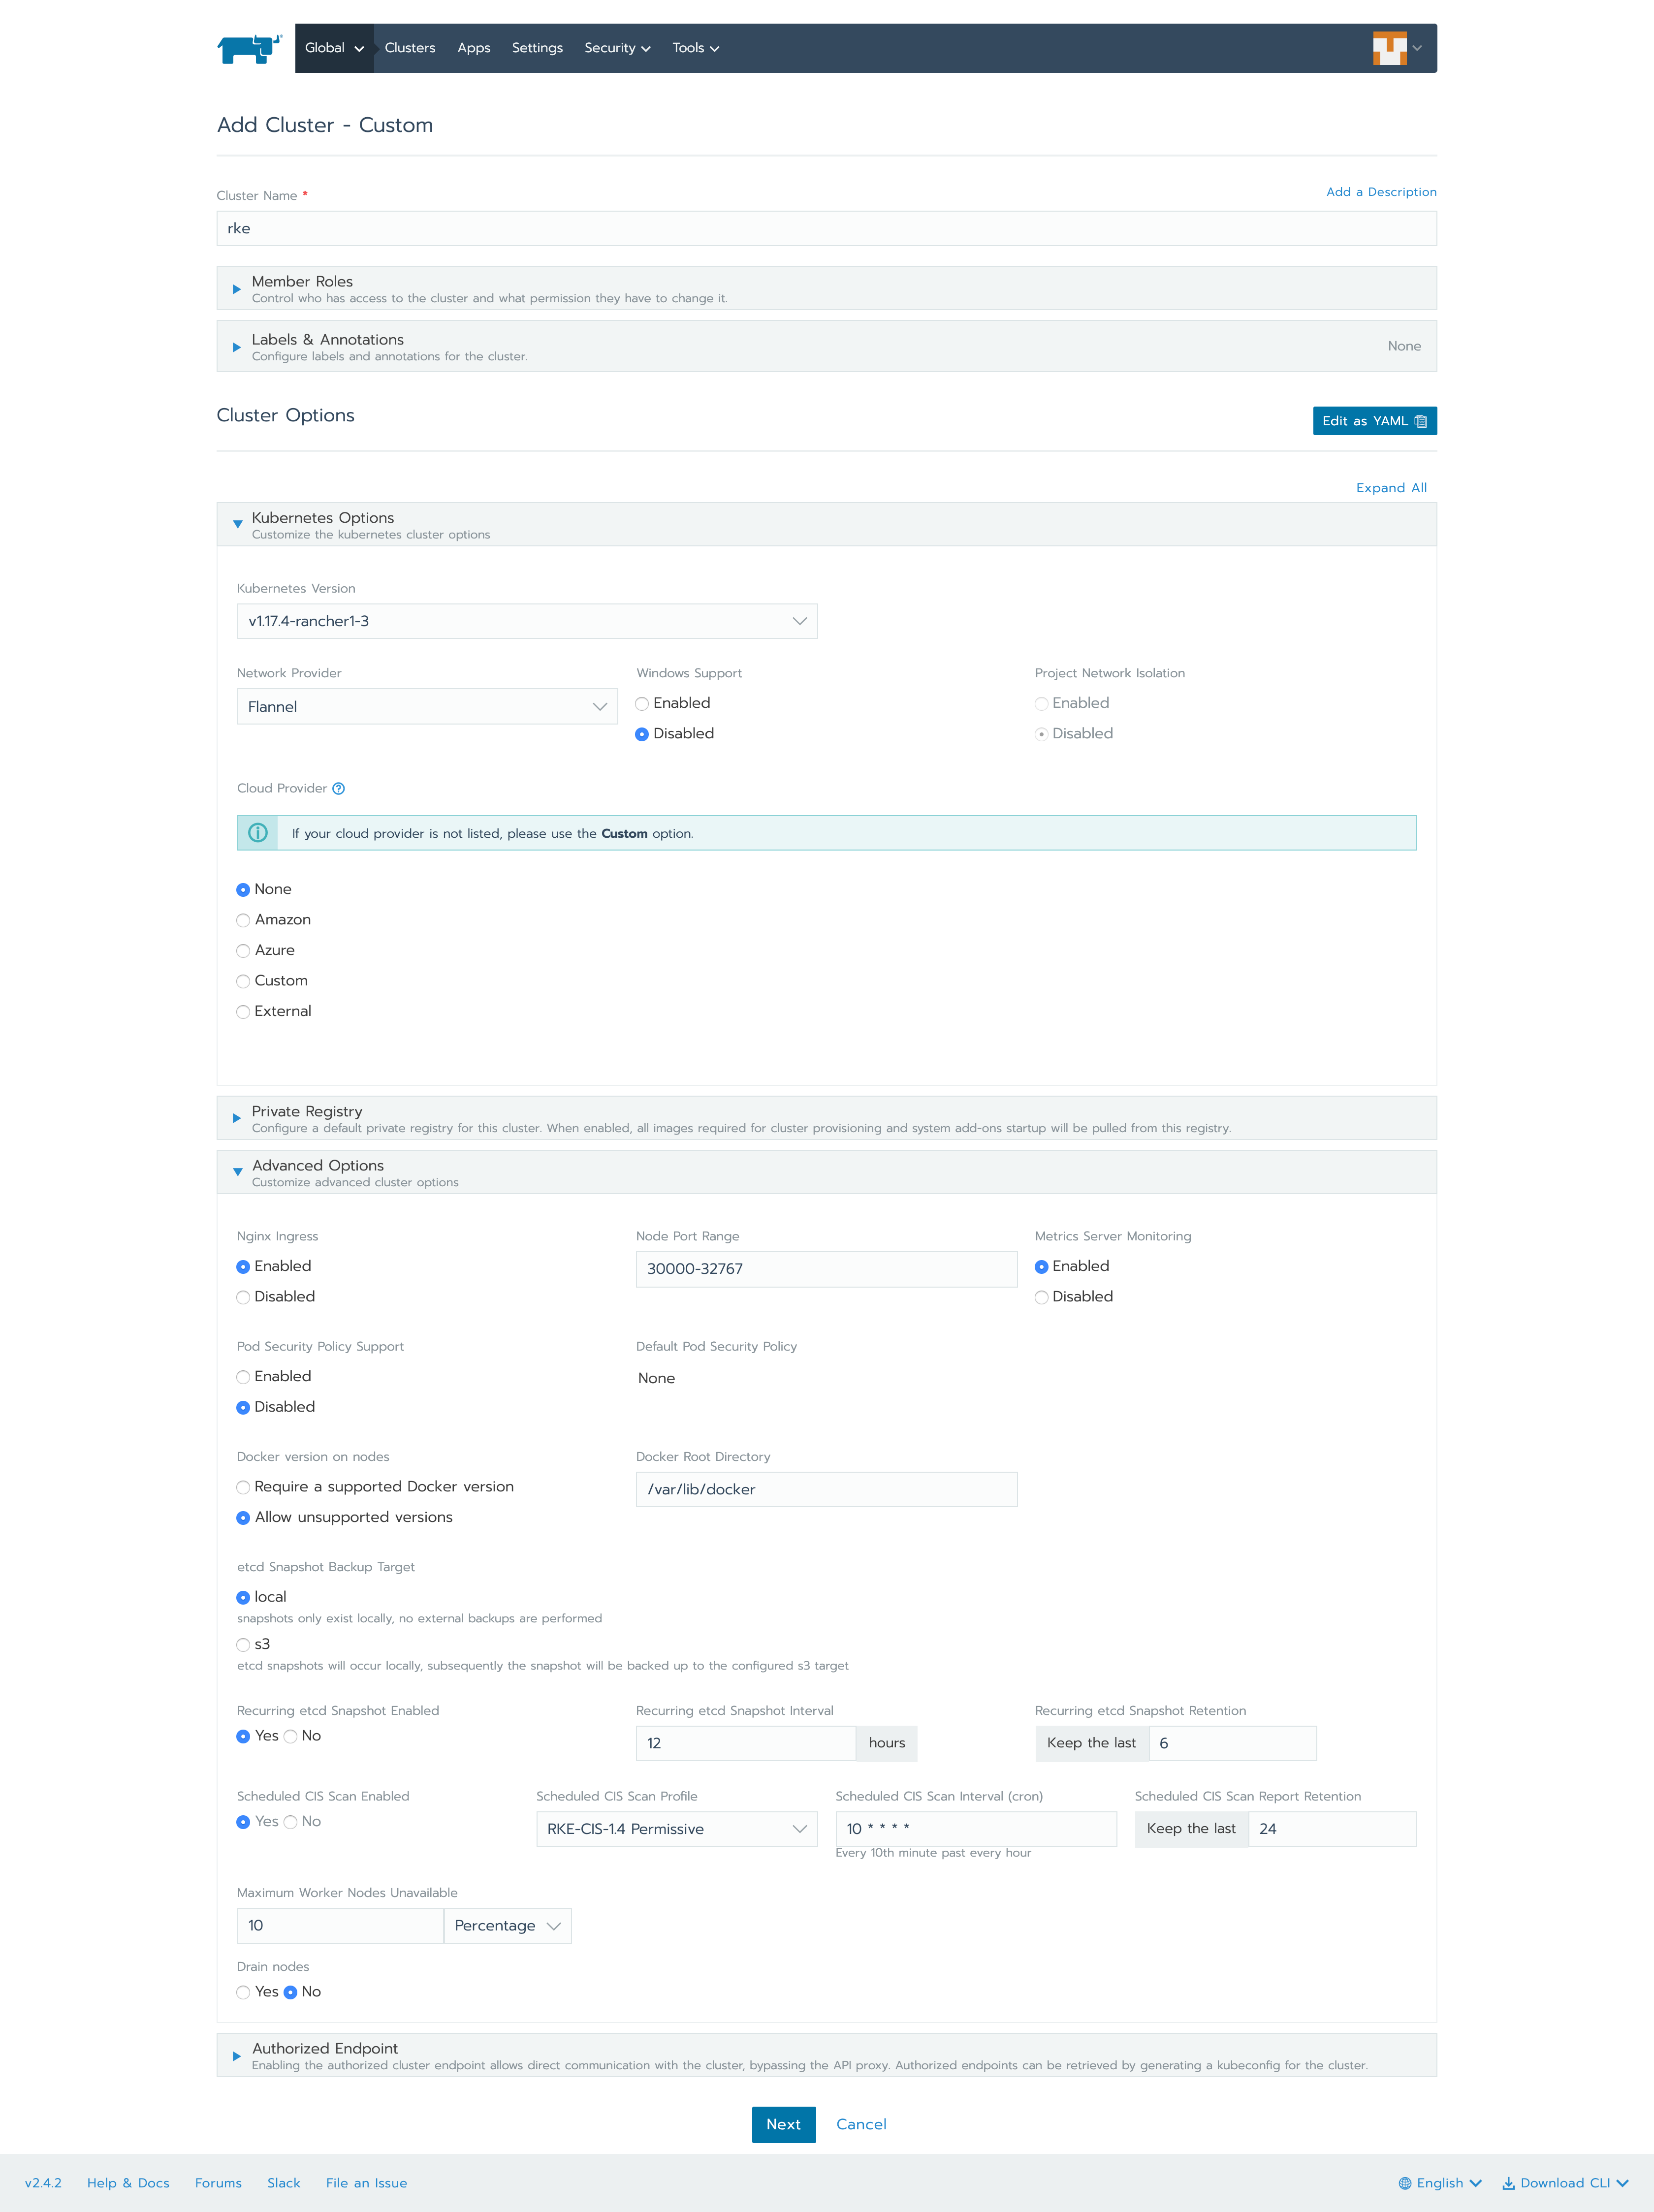Click the info icon in cloud provider banner
The image size is (1654, 2212).
[x=258, y=833]
